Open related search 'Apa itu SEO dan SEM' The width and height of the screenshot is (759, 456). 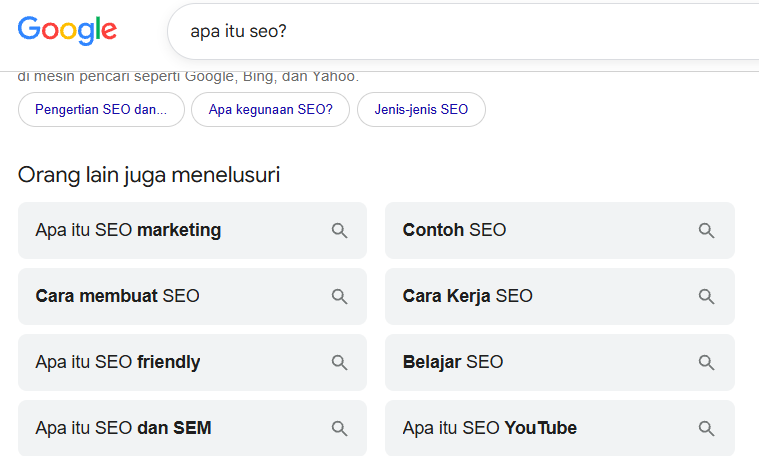pos(192,428)
